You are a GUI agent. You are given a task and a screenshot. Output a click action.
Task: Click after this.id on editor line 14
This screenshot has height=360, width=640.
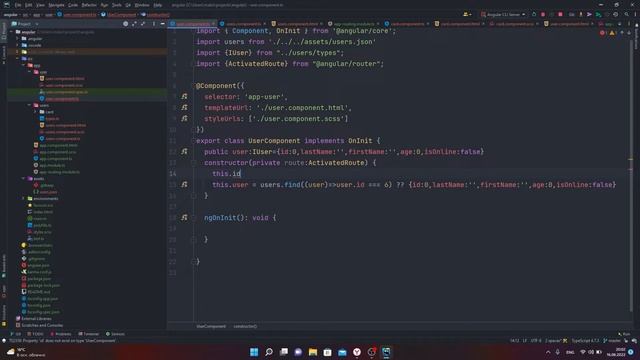(241, 173)
